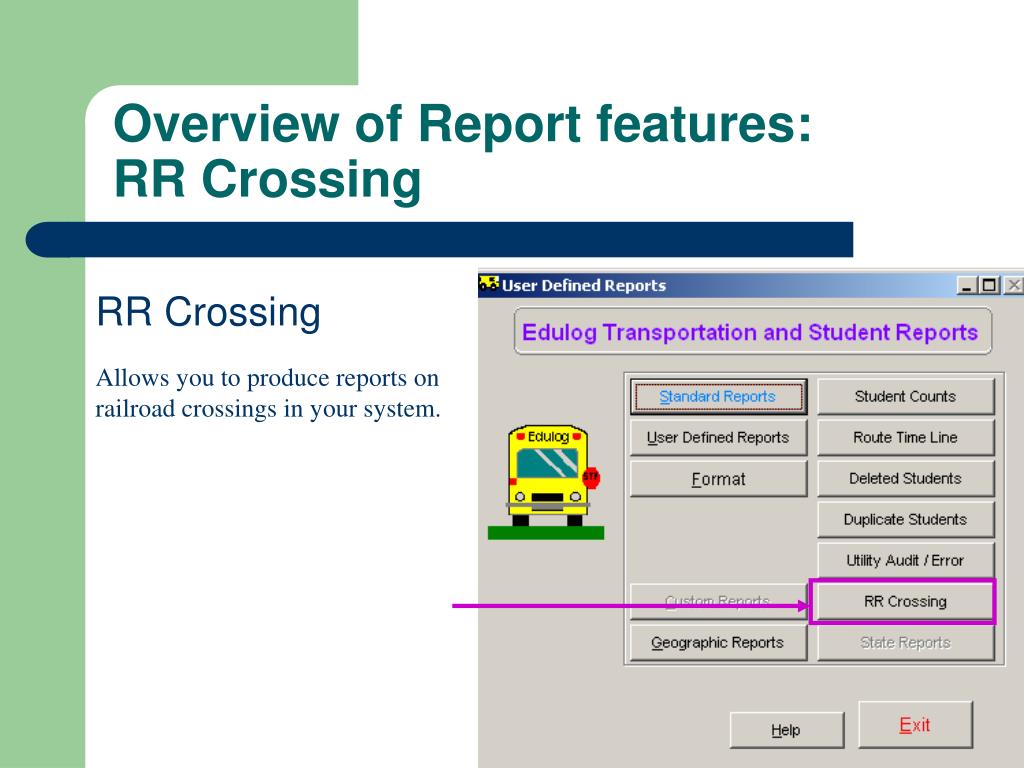Minimize the User Defined Reports window

pos(967,285)
